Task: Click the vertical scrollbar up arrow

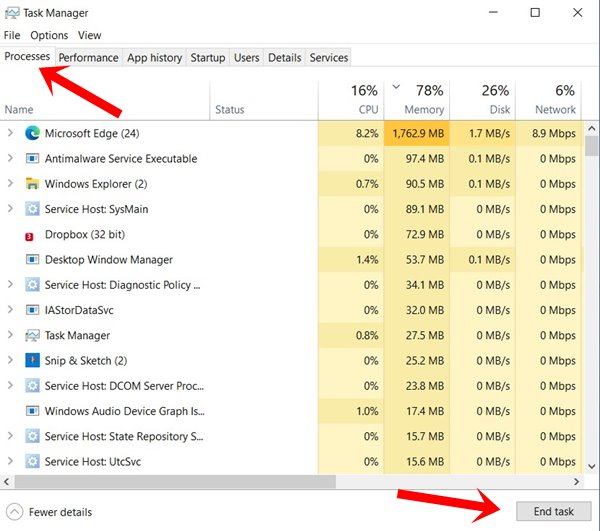Action: pyautogui.click(x=592, y=129)
